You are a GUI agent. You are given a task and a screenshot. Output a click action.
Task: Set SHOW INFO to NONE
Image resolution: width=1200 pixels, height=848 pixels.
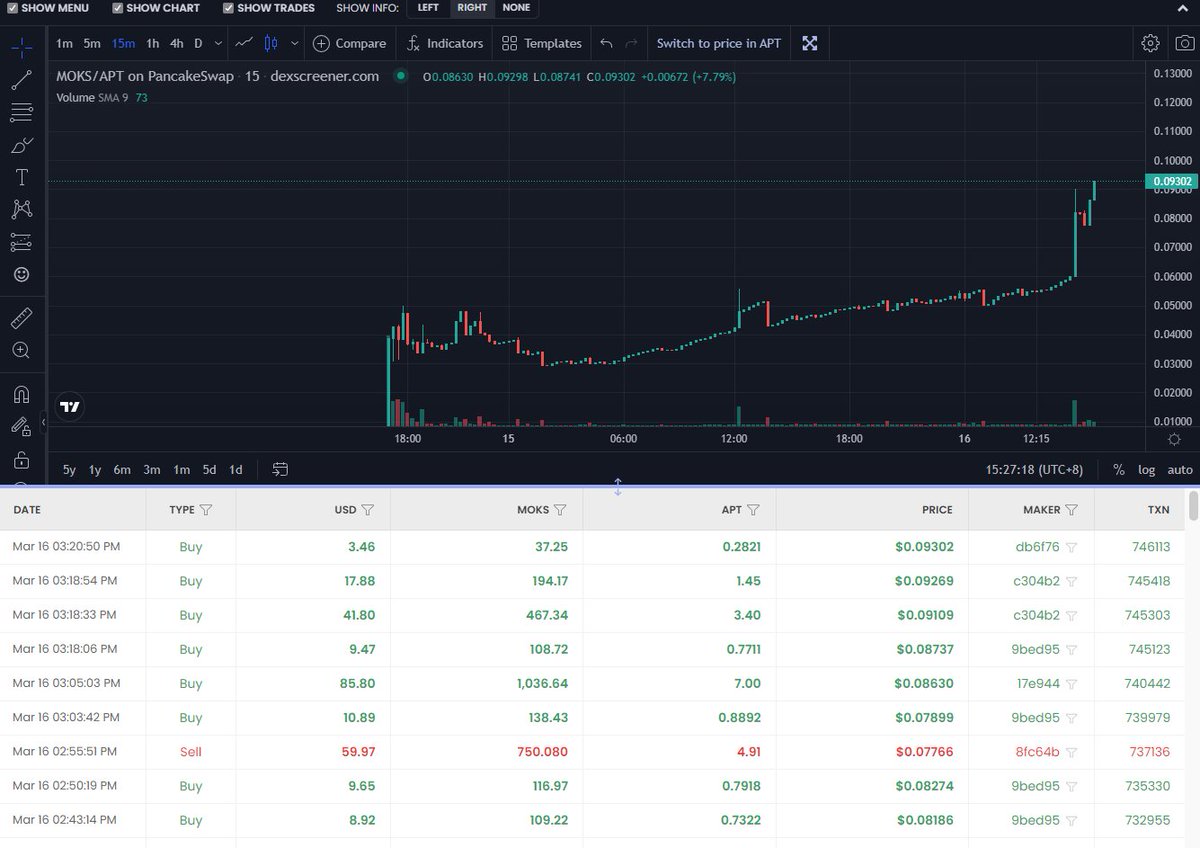click(x=516, y=8)
